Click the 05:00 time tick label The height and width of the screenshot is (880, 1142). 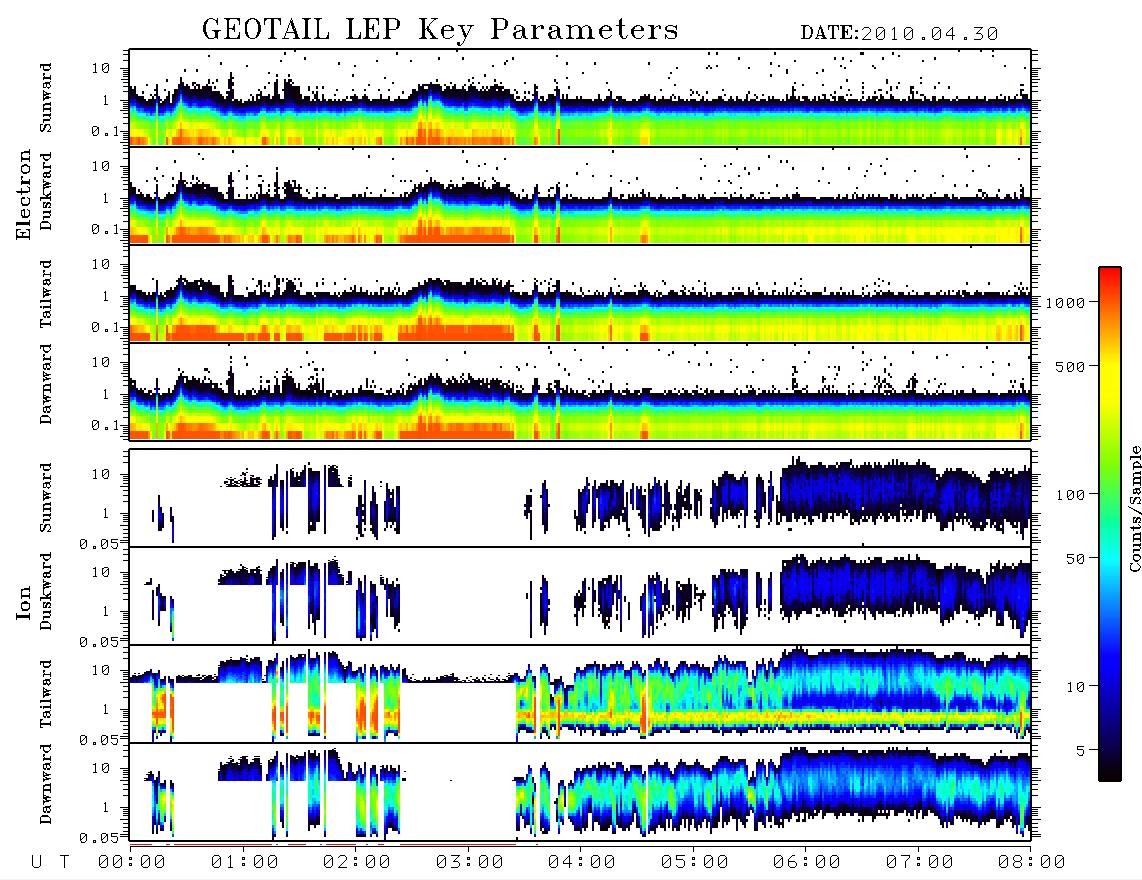pos(694,863)
